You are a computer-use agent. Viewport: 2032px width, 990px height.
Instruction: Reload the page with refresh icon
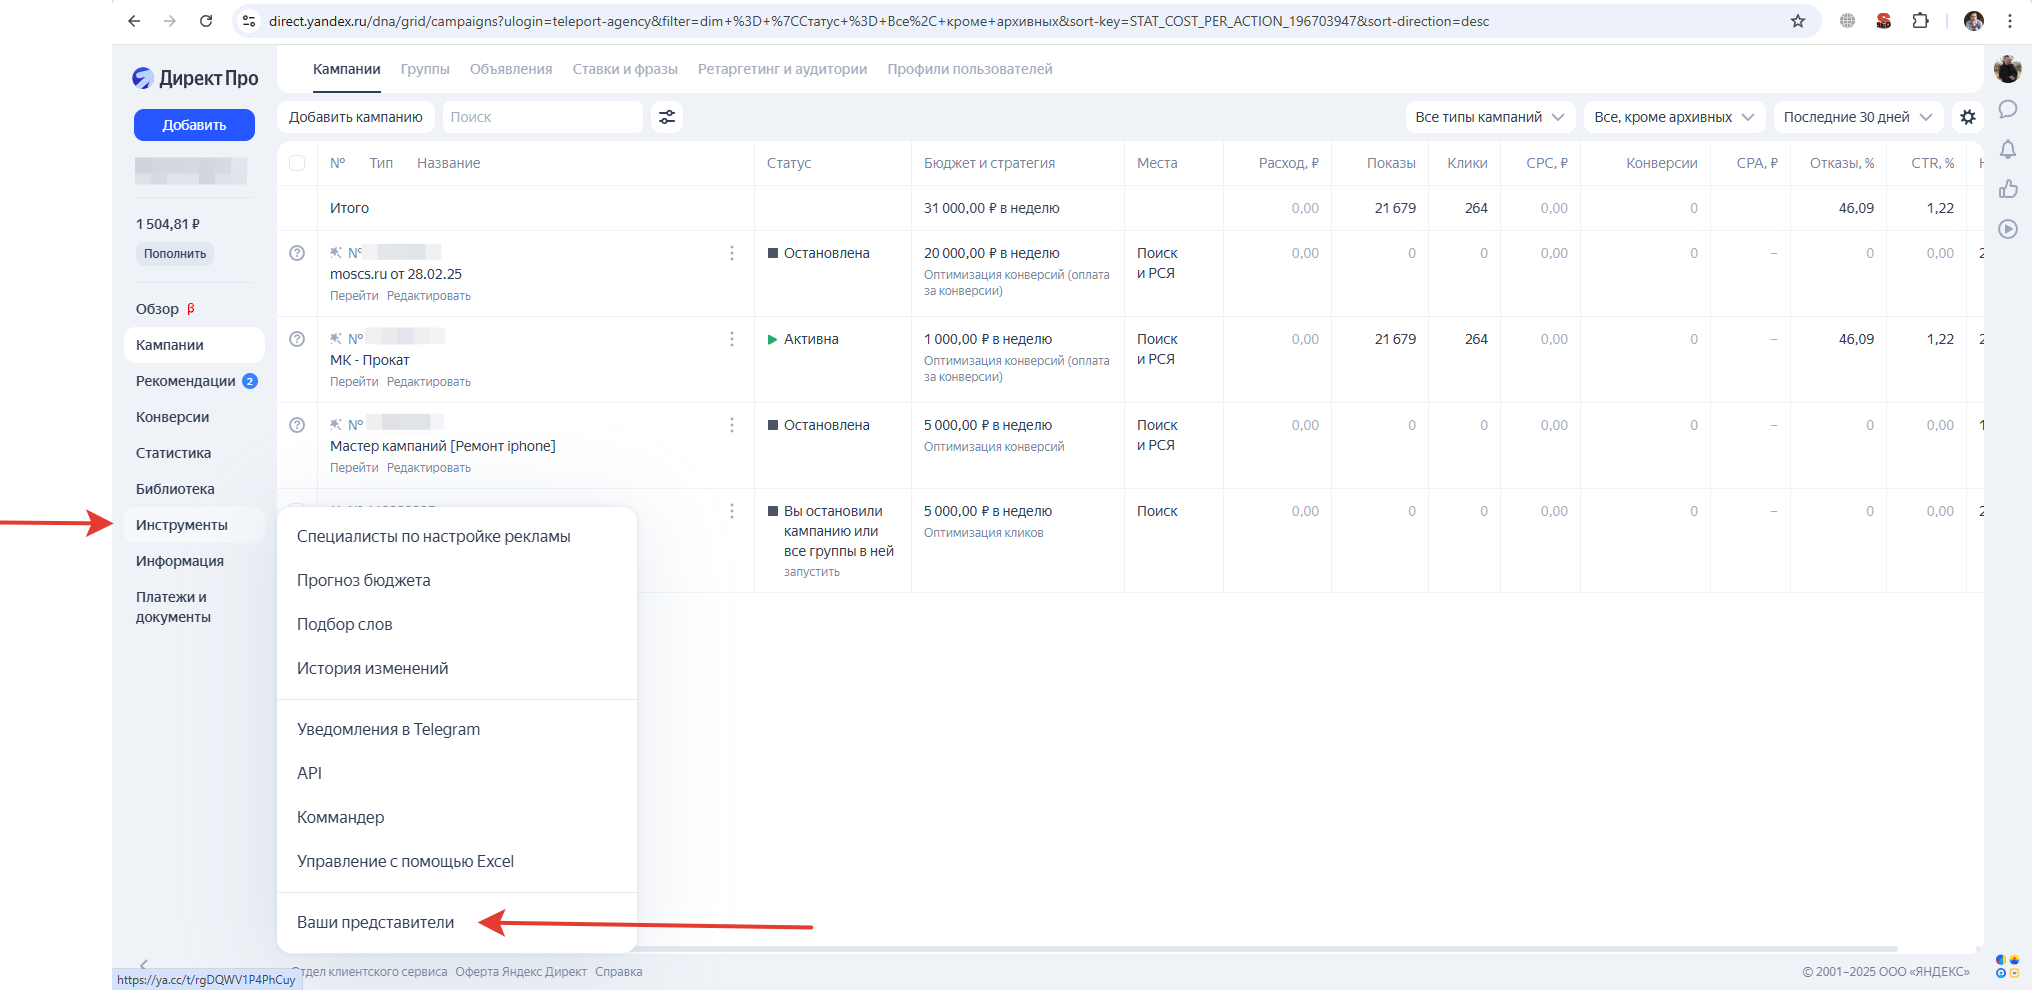206,21
